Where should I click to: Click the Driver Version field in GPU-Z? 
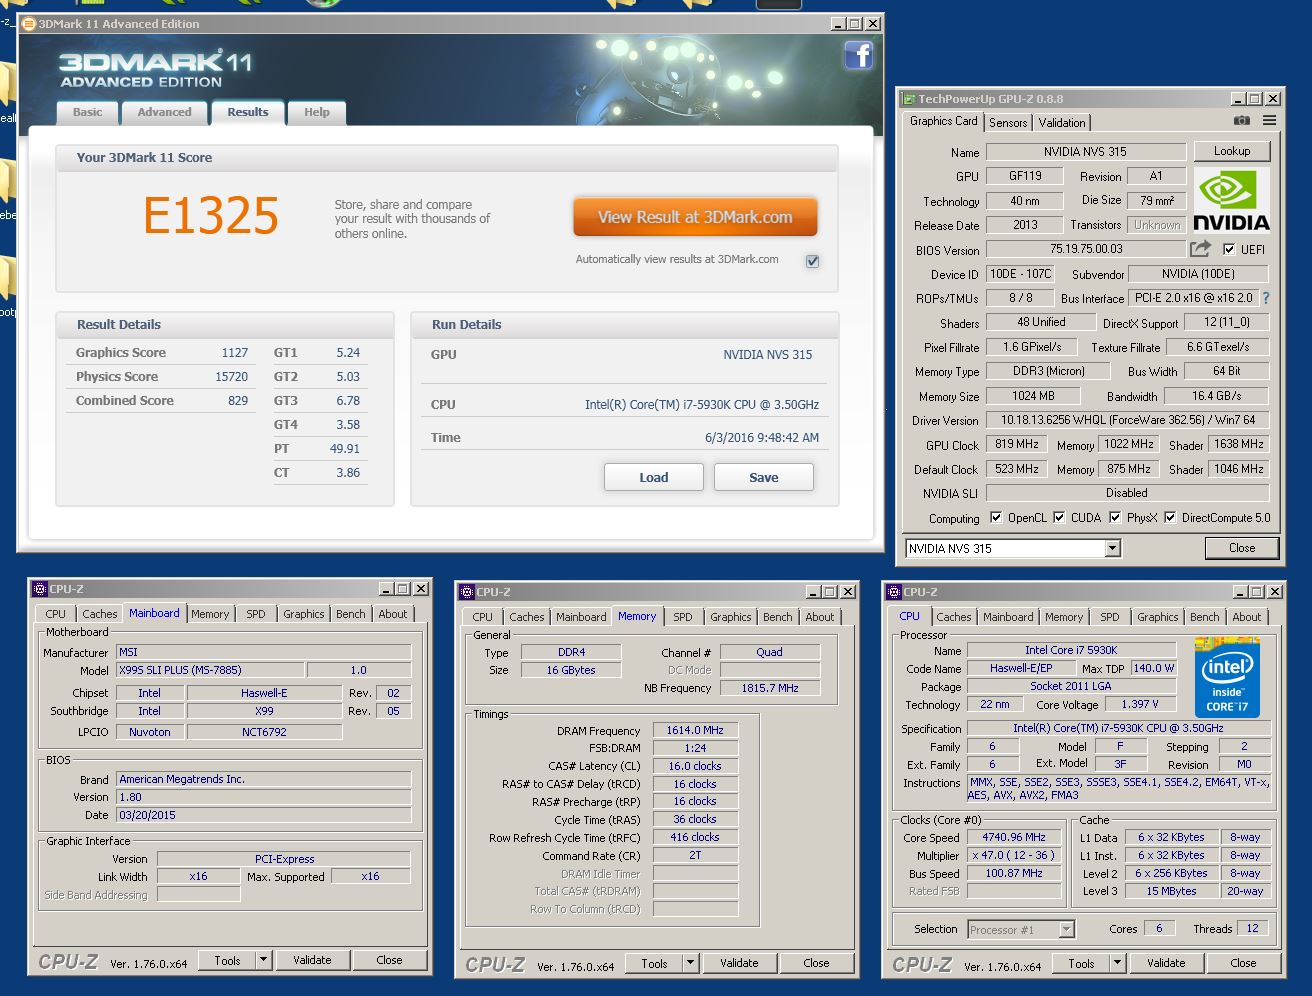1127,420
